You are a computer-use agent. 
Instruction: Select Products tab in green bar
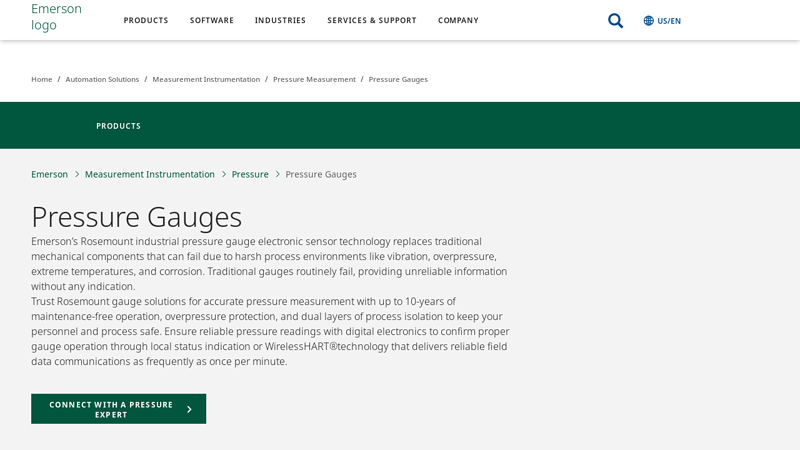[x=118, y=126]
